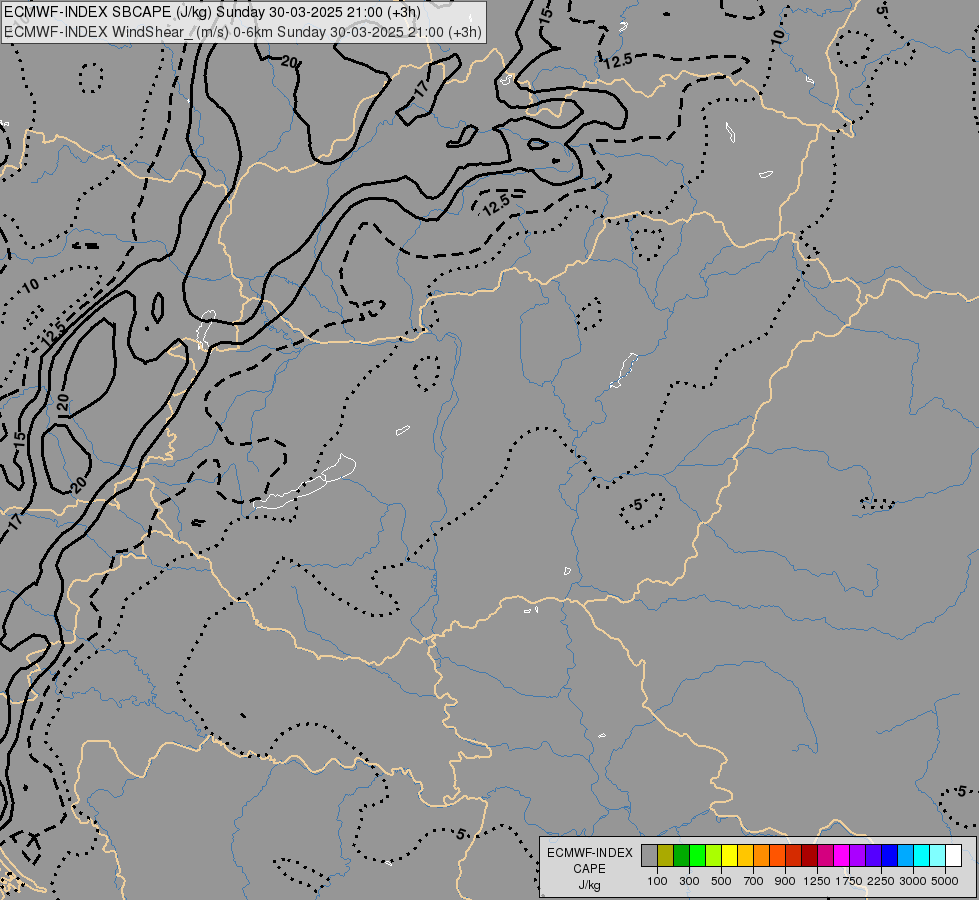Viewport: 979px width, 900px height.
Task: Pick the indigo swatch before 2250
Action: (x=873, y=855)
